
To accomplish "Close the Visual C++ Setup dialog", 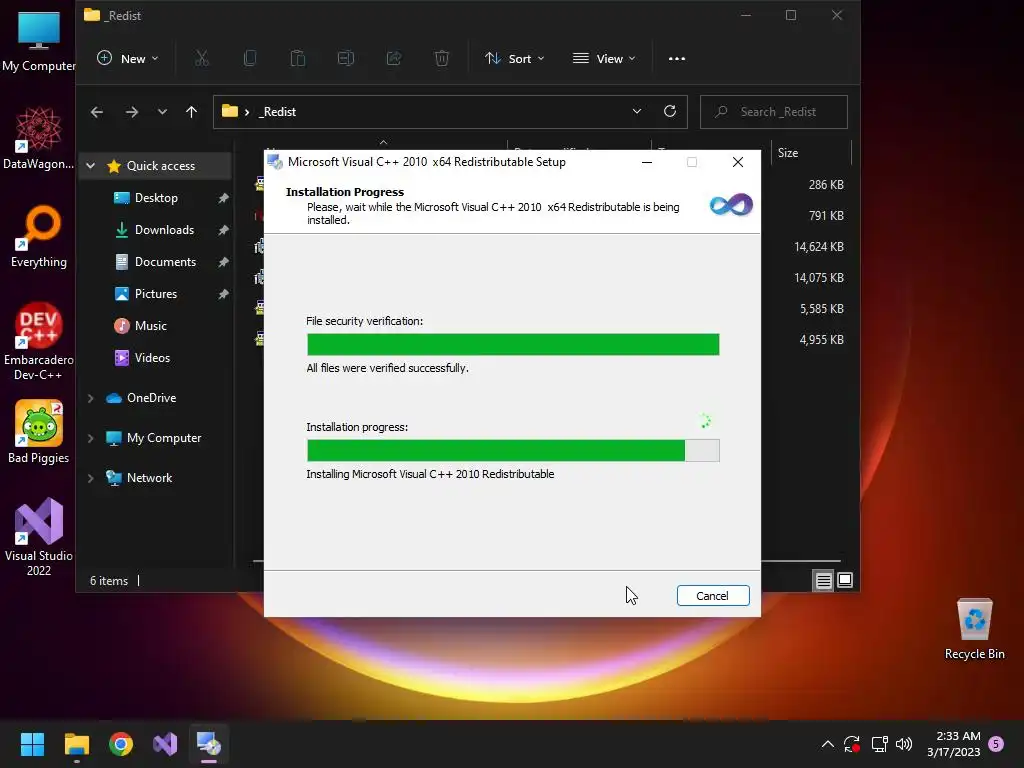I will click(x=738, y=162).
